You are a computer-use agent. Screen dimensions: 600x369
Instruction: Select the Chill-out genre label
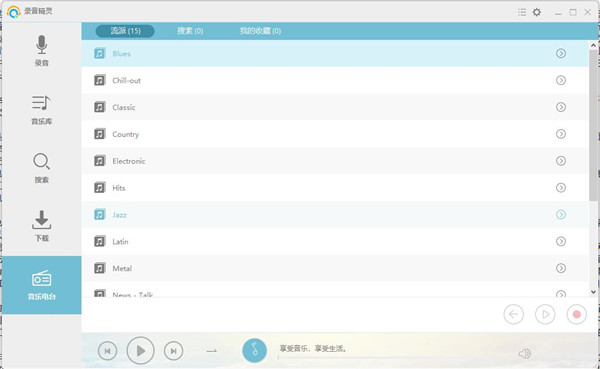point(126,80)
